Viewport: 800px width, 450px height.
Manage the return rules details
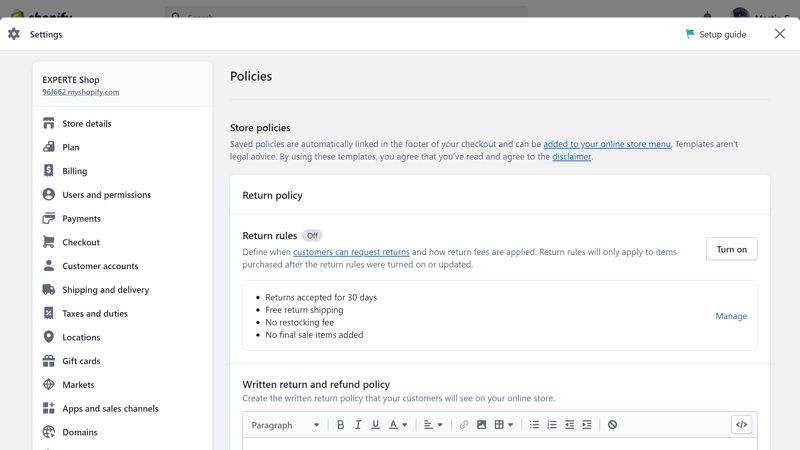click(x=731, y=316)
